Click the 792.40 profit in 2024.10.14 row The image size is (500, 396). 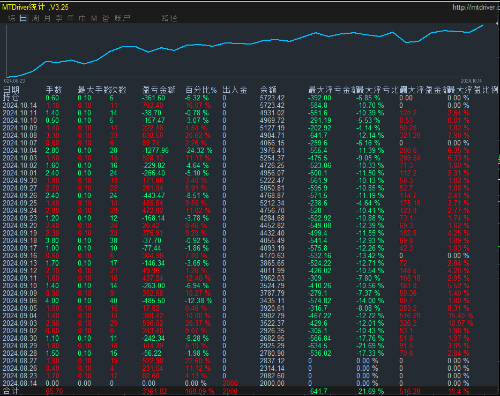coord(153,105)
